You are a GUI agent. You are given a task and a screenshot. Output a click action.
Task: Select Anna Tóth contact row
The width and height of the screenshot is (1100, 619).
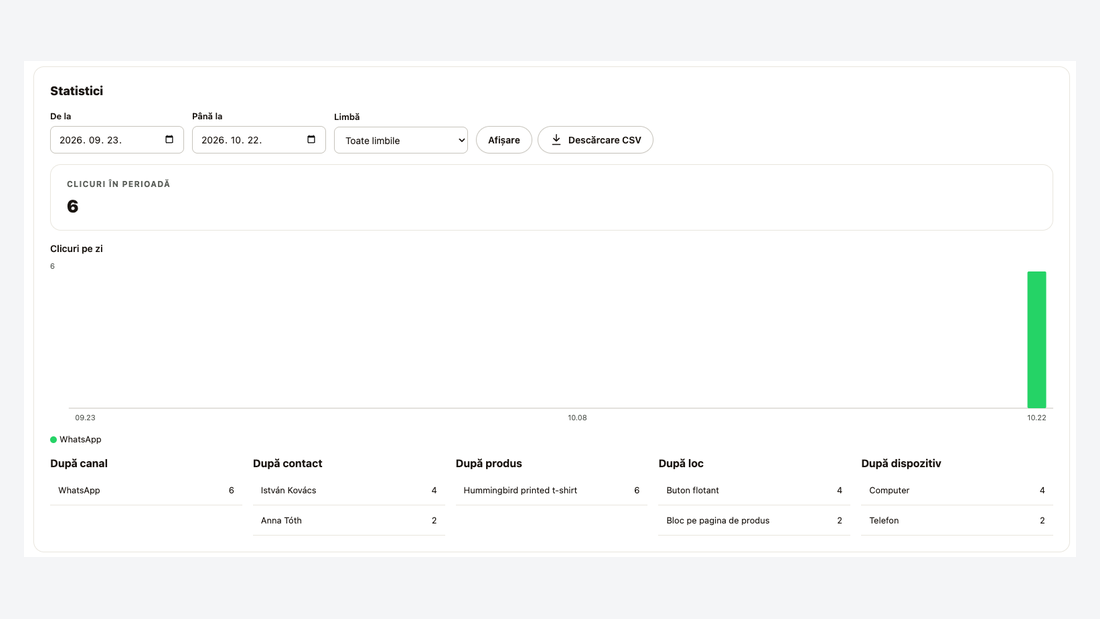tap(349, 521)
